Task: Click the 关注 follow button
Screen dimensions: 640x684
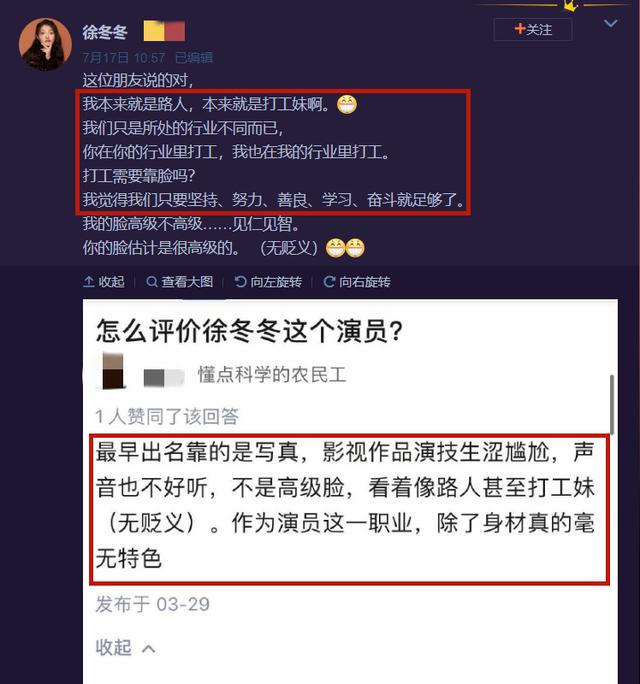Action: pos(533,30)
